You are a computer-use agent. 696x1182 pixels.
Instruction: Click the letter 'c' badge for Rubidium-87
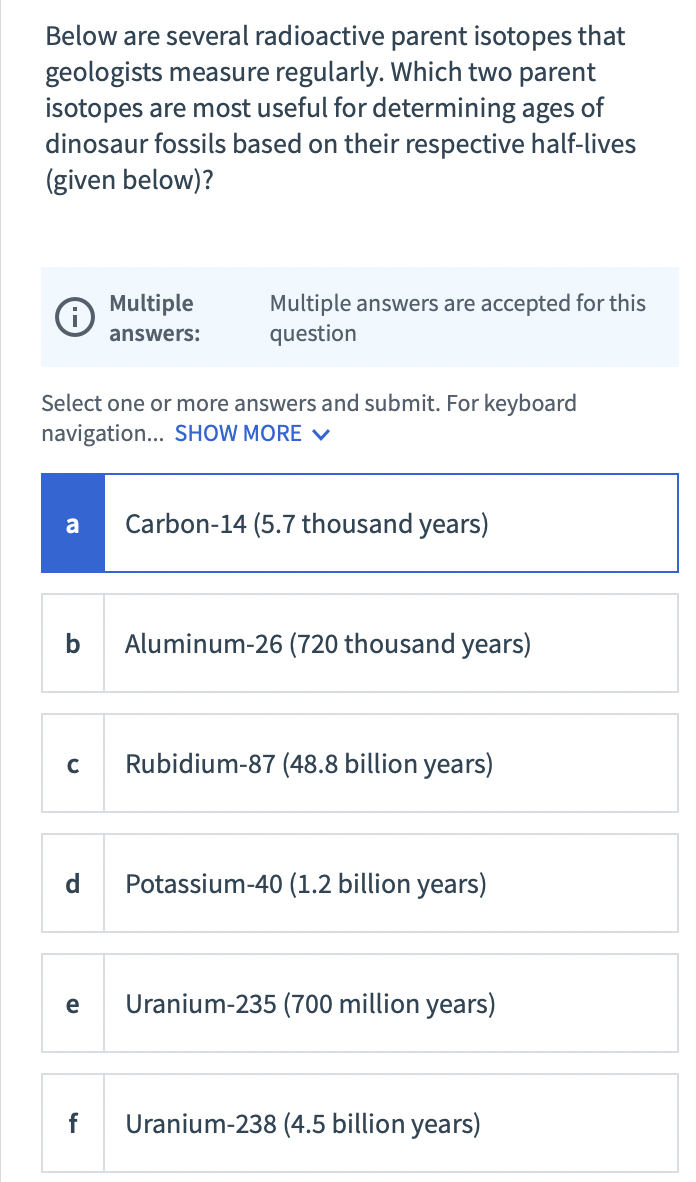coord(72,762)
